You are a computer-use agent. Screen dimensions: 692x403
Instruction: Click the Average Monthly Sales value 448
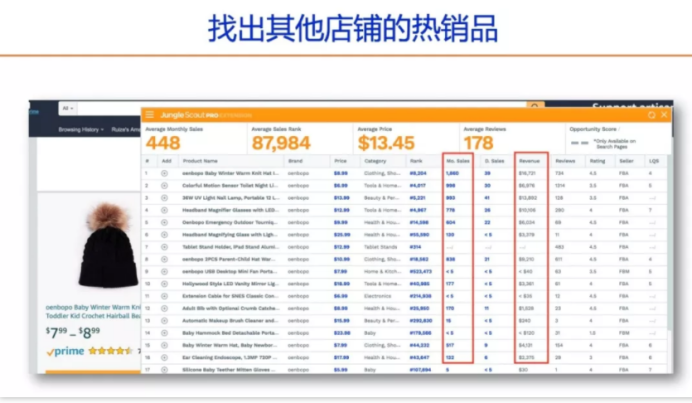coord(163,143)
